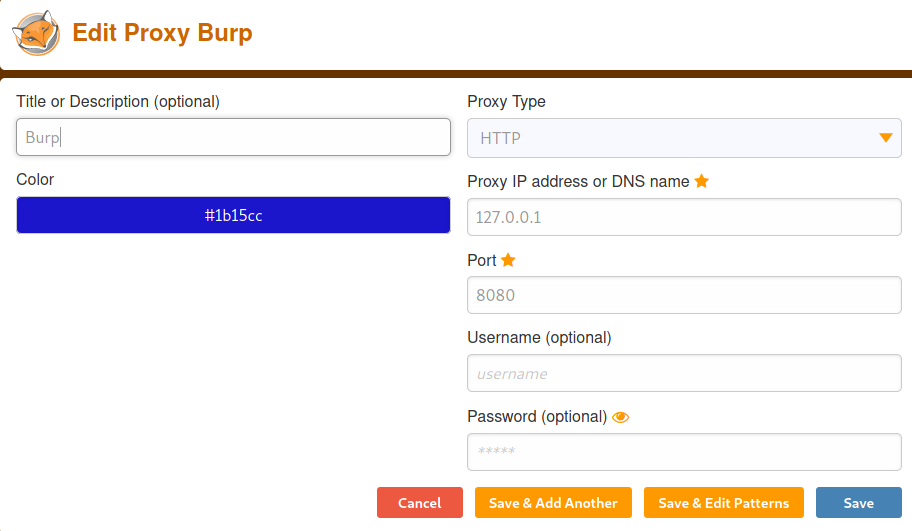This screenshot has width=912, height=531.
Task: Toggle password visibility with the eye icon
Action: pyautogui.click(x=620, y=417)
